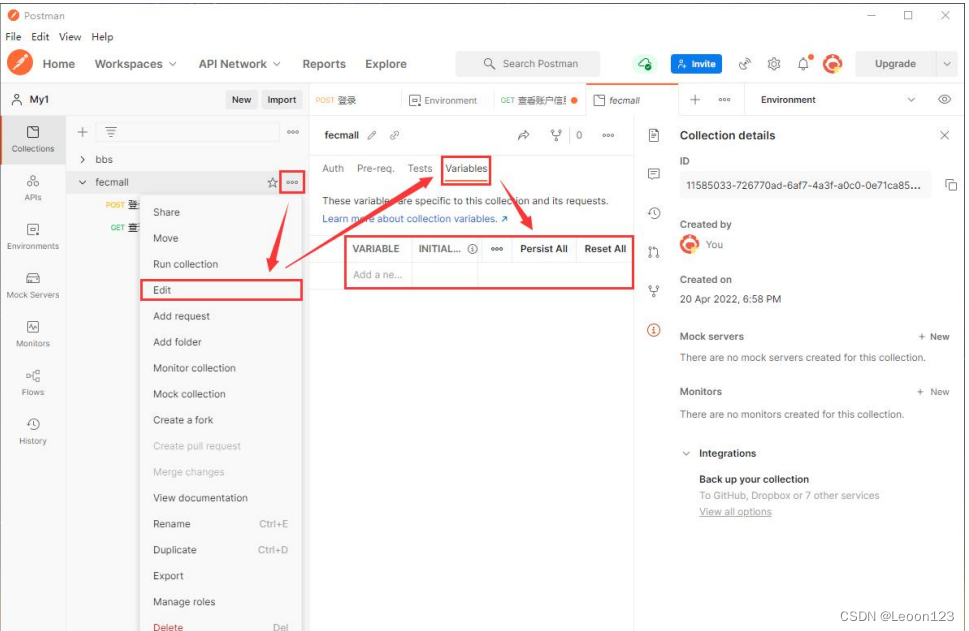Click the share arrow icon for fecmall
The width and height of the screenshot is (969, 631).
(x=523, y=135)
